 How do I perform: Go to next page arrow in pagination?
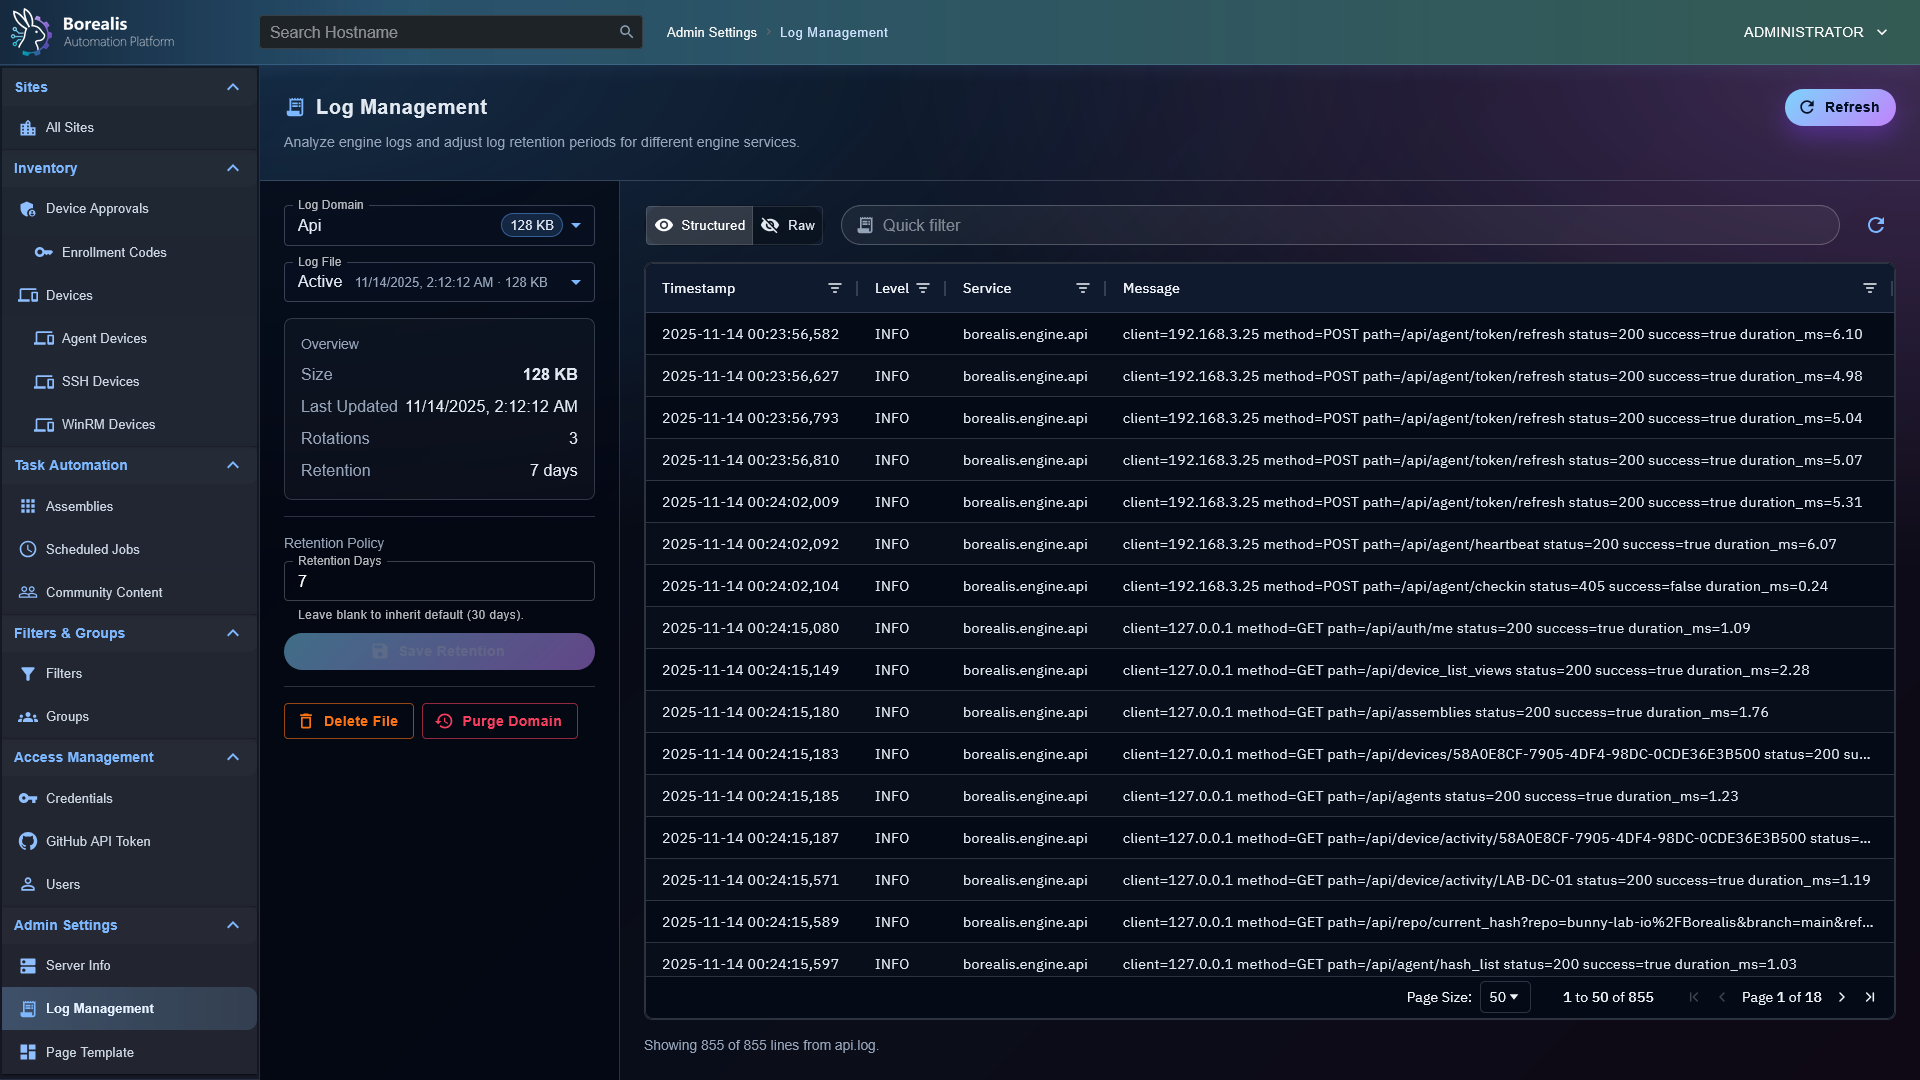tap(1842, 997)
